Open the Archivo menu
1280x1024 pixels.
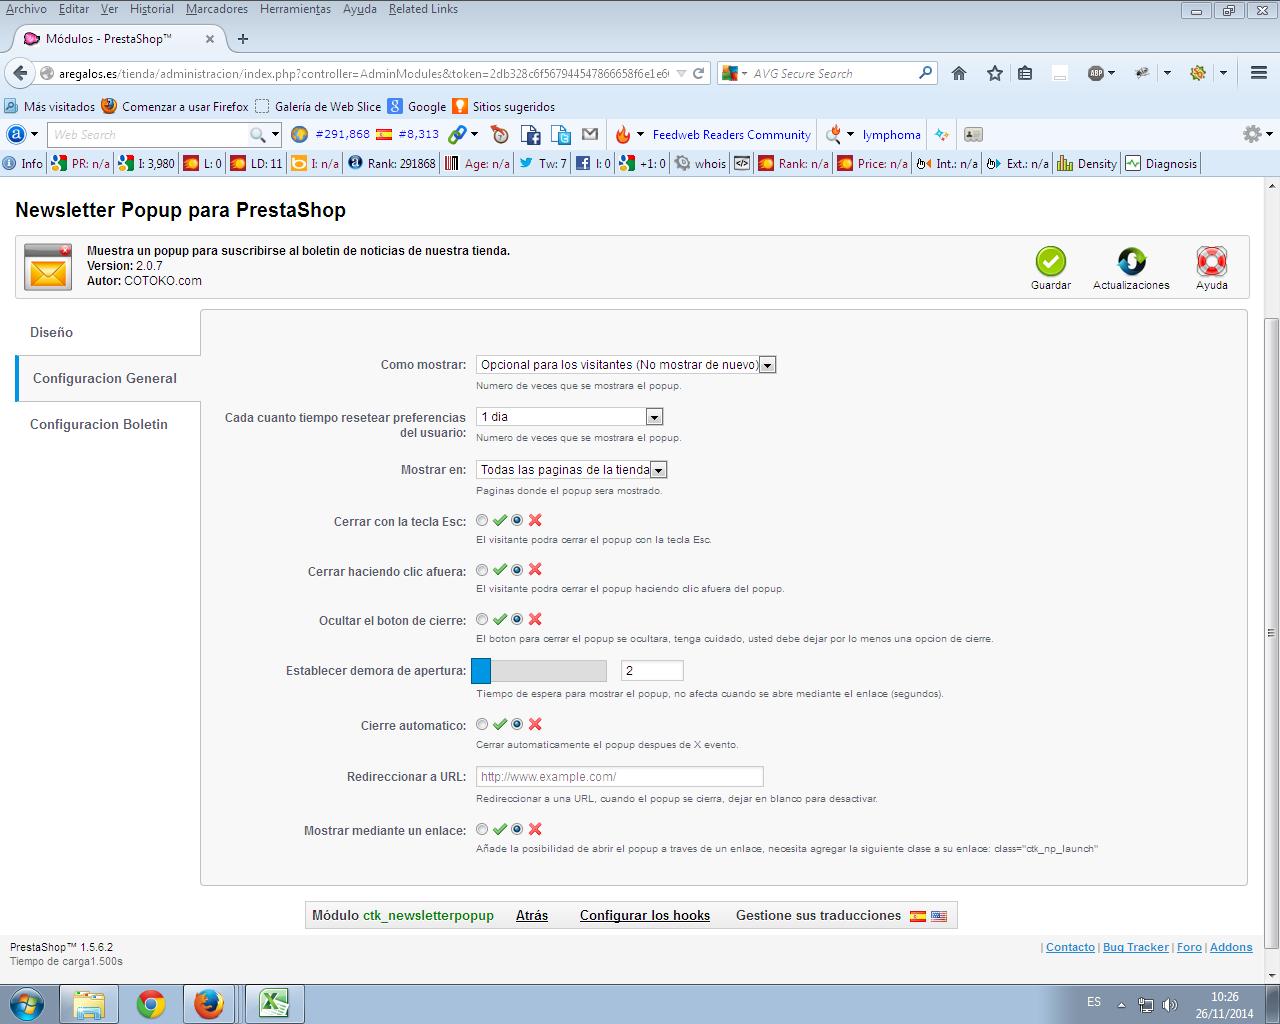pos(26,9)
